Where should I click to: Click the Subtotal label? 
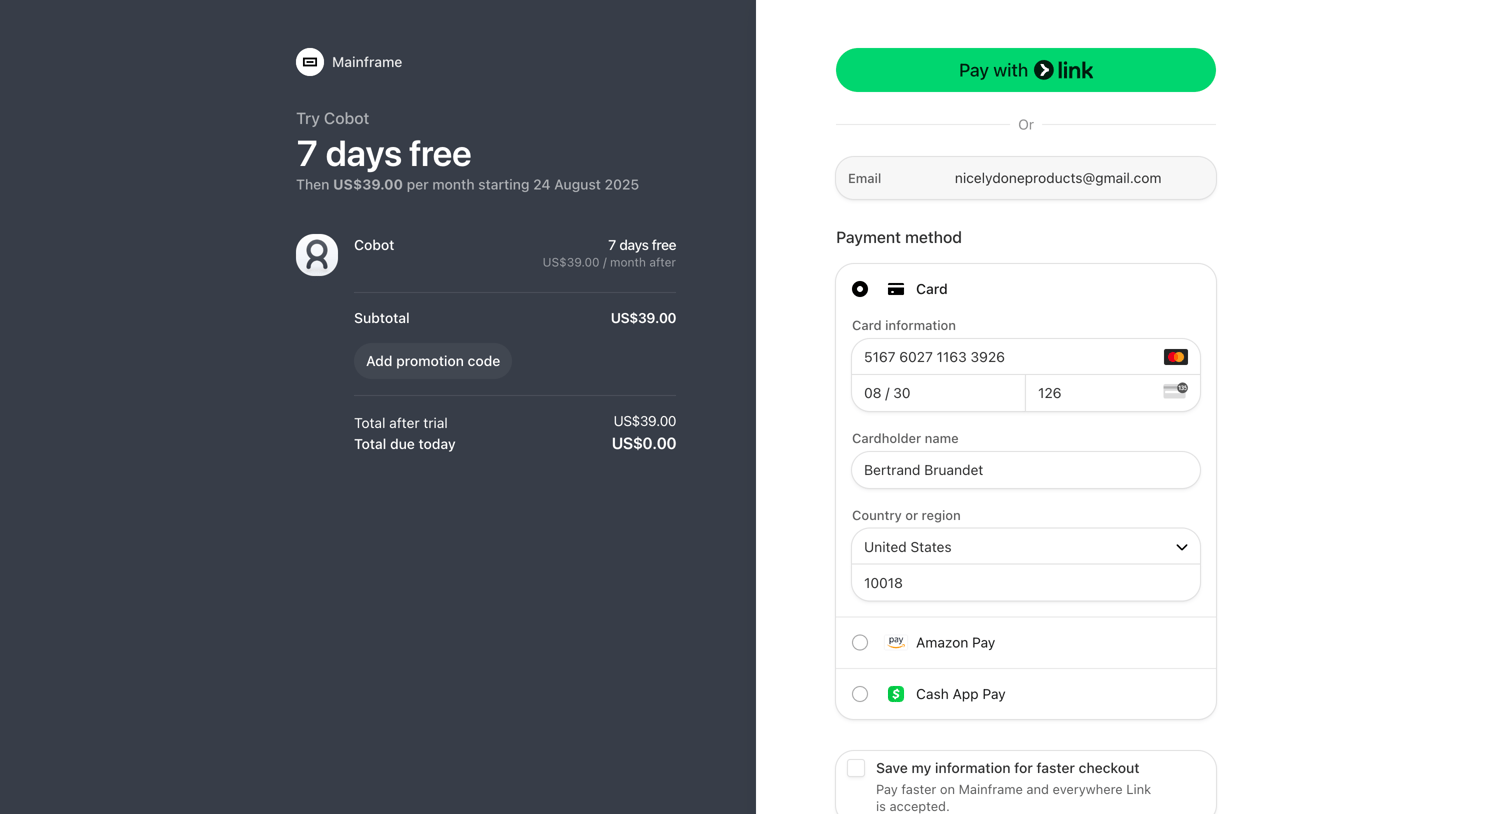coord(382,318)
